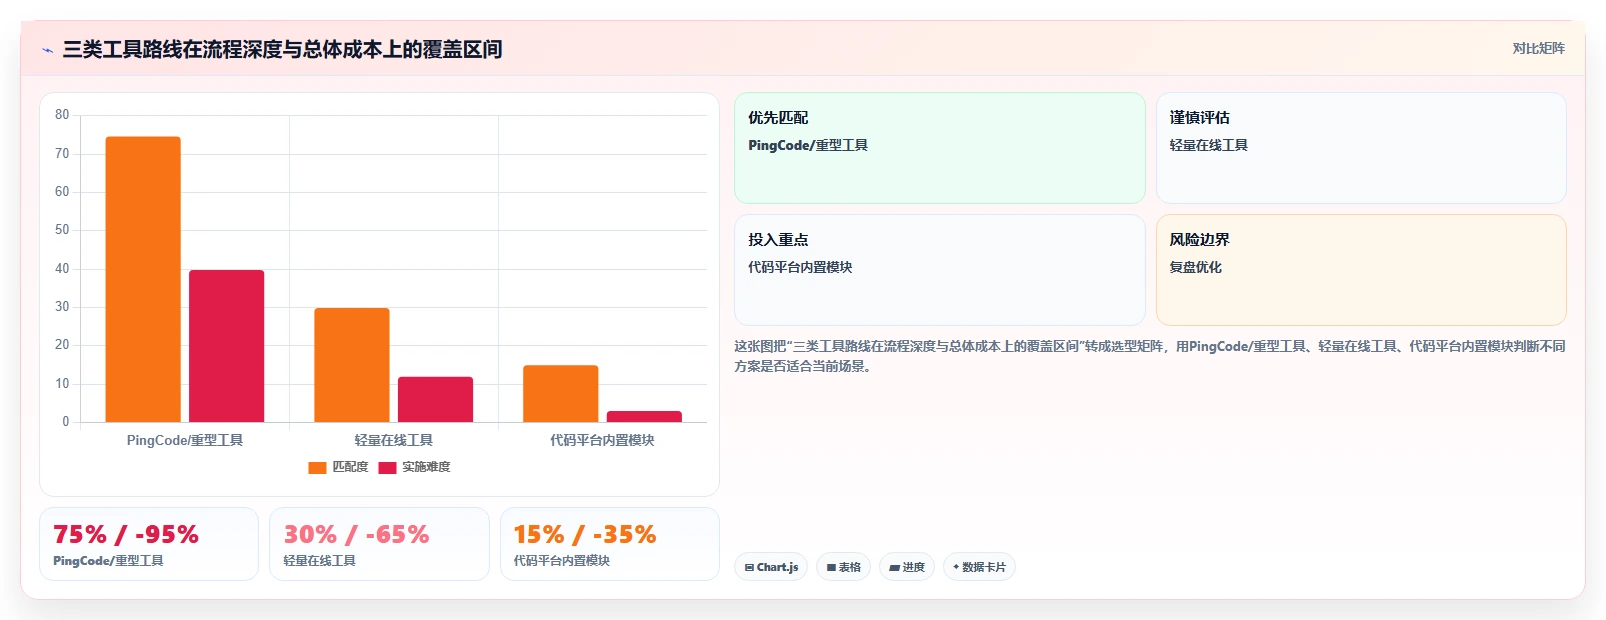Click the red 实施难度 legend swatch
This screenshot has height=620, width=1606.
(387, 468)
